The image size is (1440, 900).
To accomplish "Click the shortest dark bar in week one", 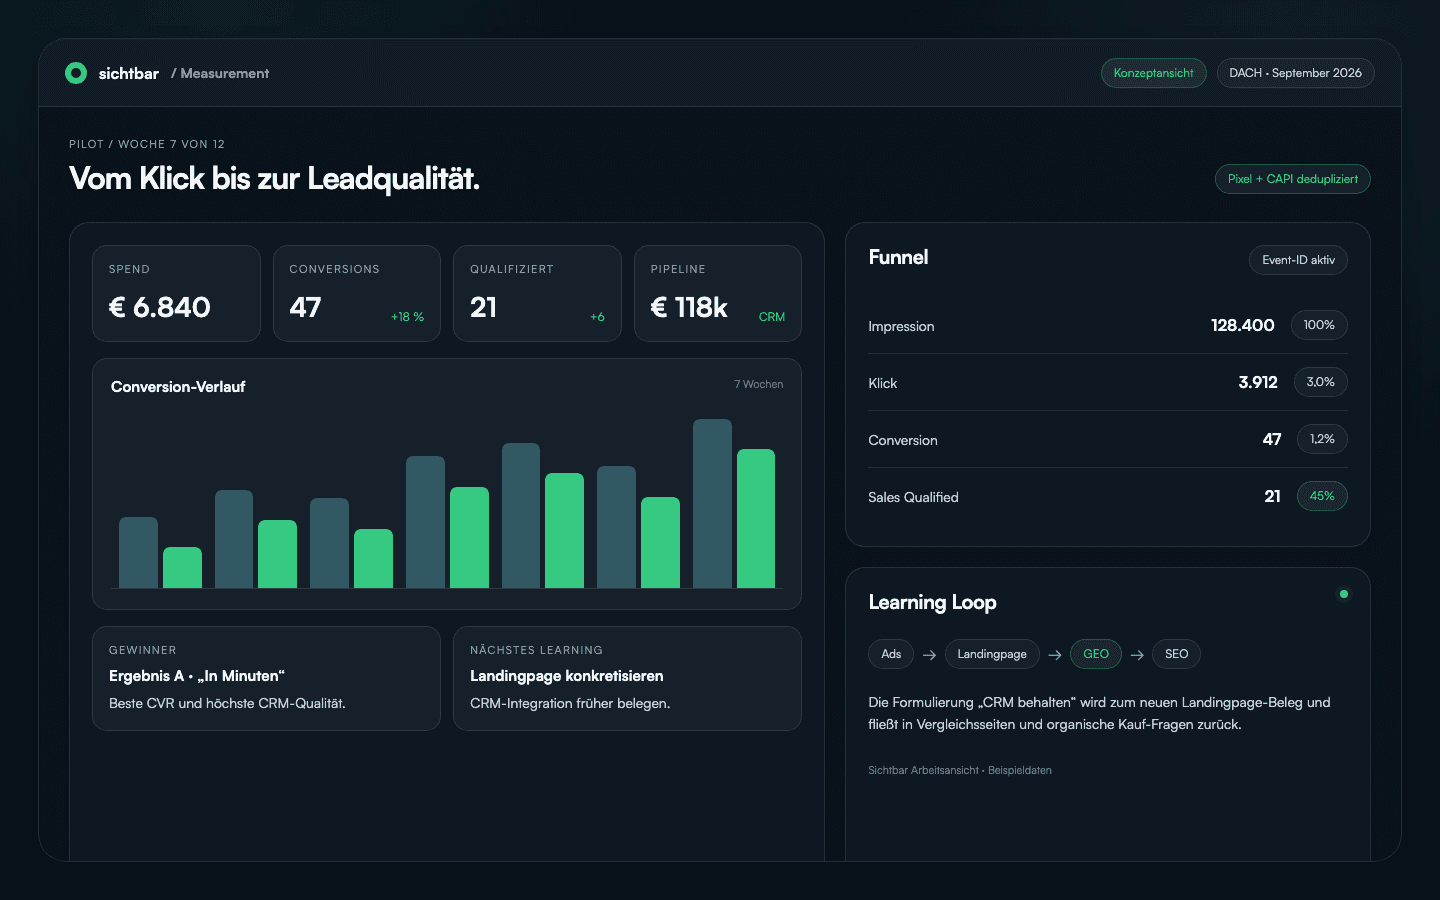I will pyautogui.click(x=138, y=552).
